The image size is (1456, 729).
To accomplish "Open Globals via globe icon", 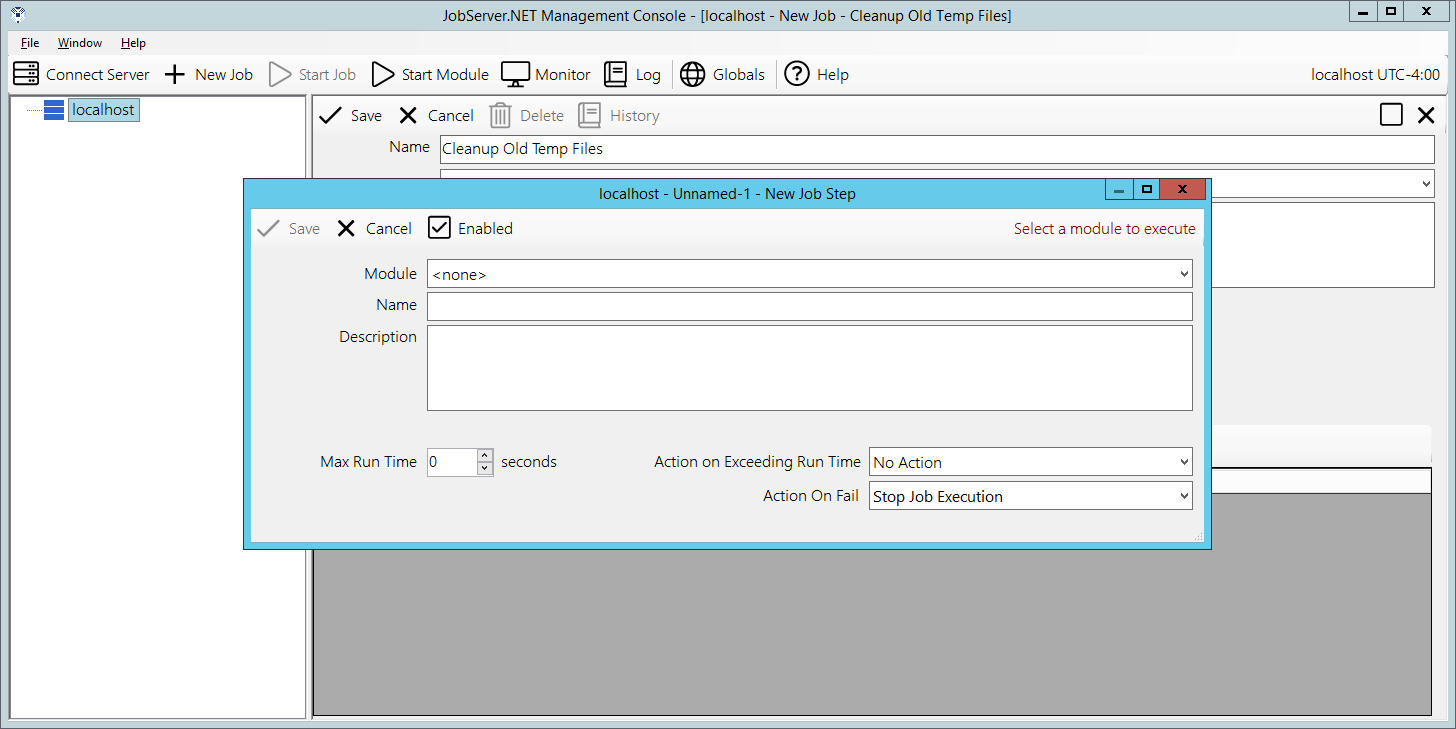I will point(692,74).
